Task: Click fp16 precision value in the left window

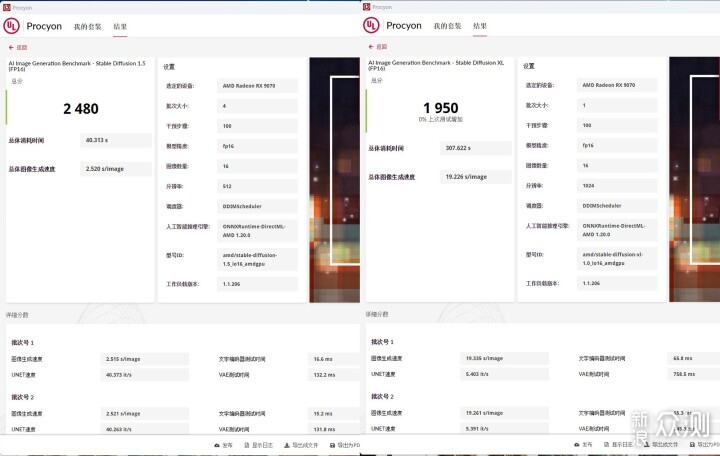Action: [257, 146]
